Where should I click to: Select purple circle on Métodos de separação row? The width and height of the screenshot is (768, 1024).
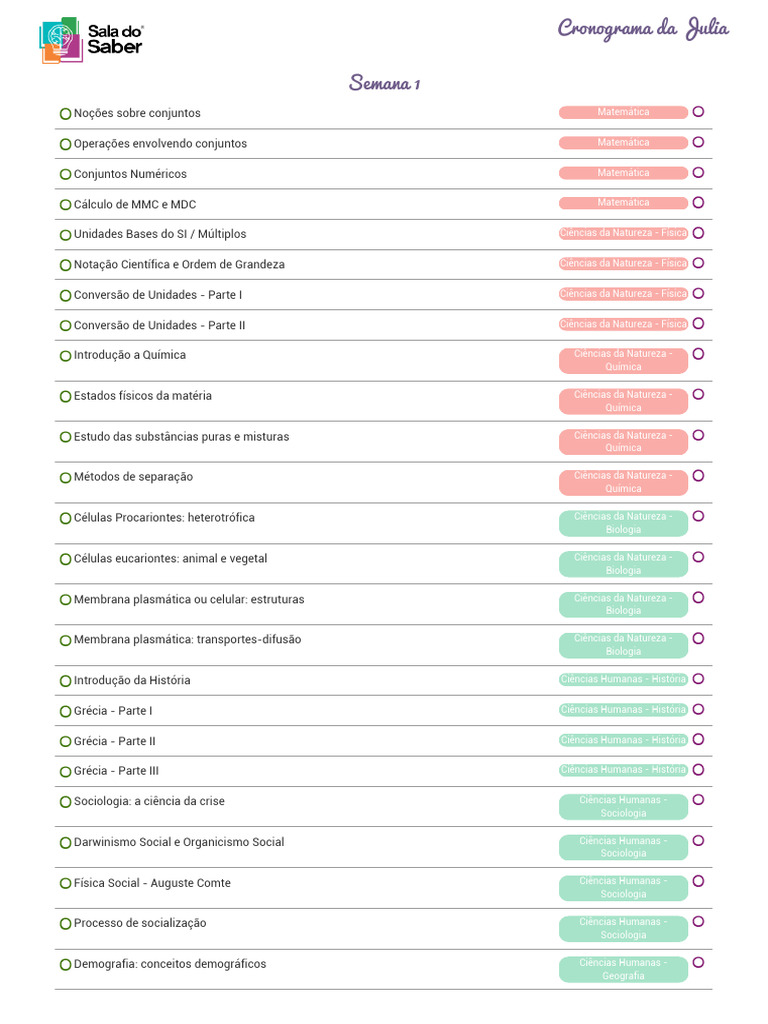click(x=698, y=475)
